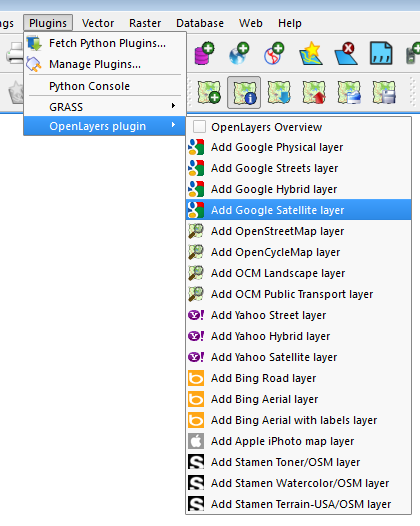Click the blue memory card toolbar icon

381,53
